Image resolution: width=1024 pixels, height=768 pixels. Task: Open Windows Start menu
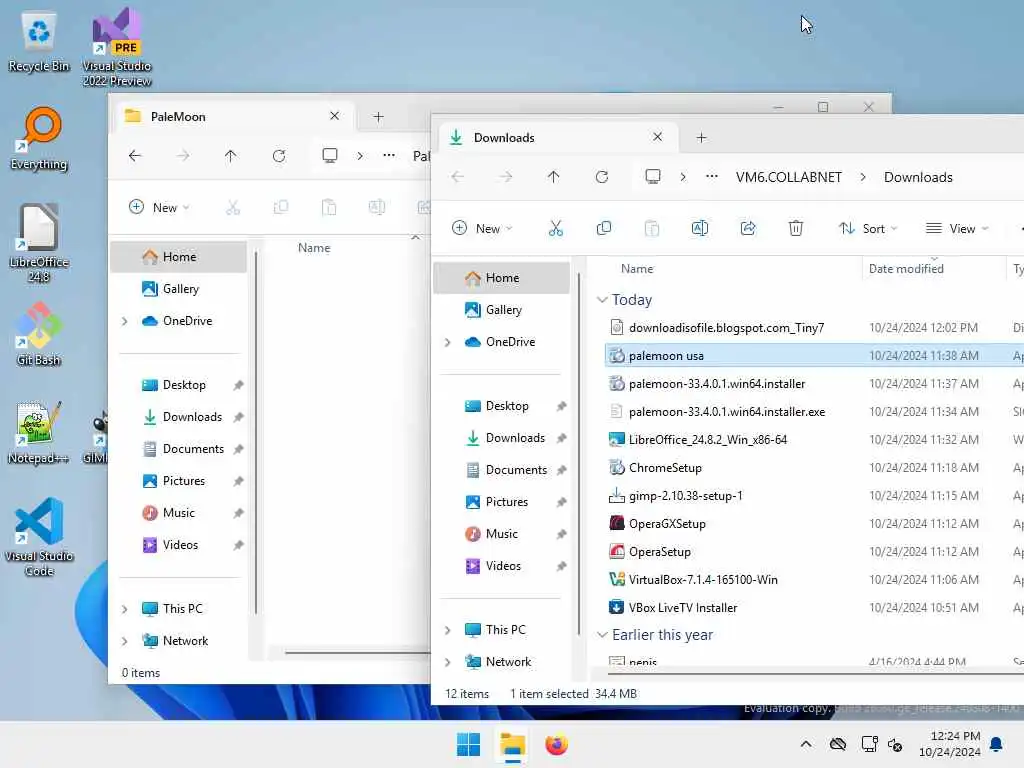coord(468,744)
